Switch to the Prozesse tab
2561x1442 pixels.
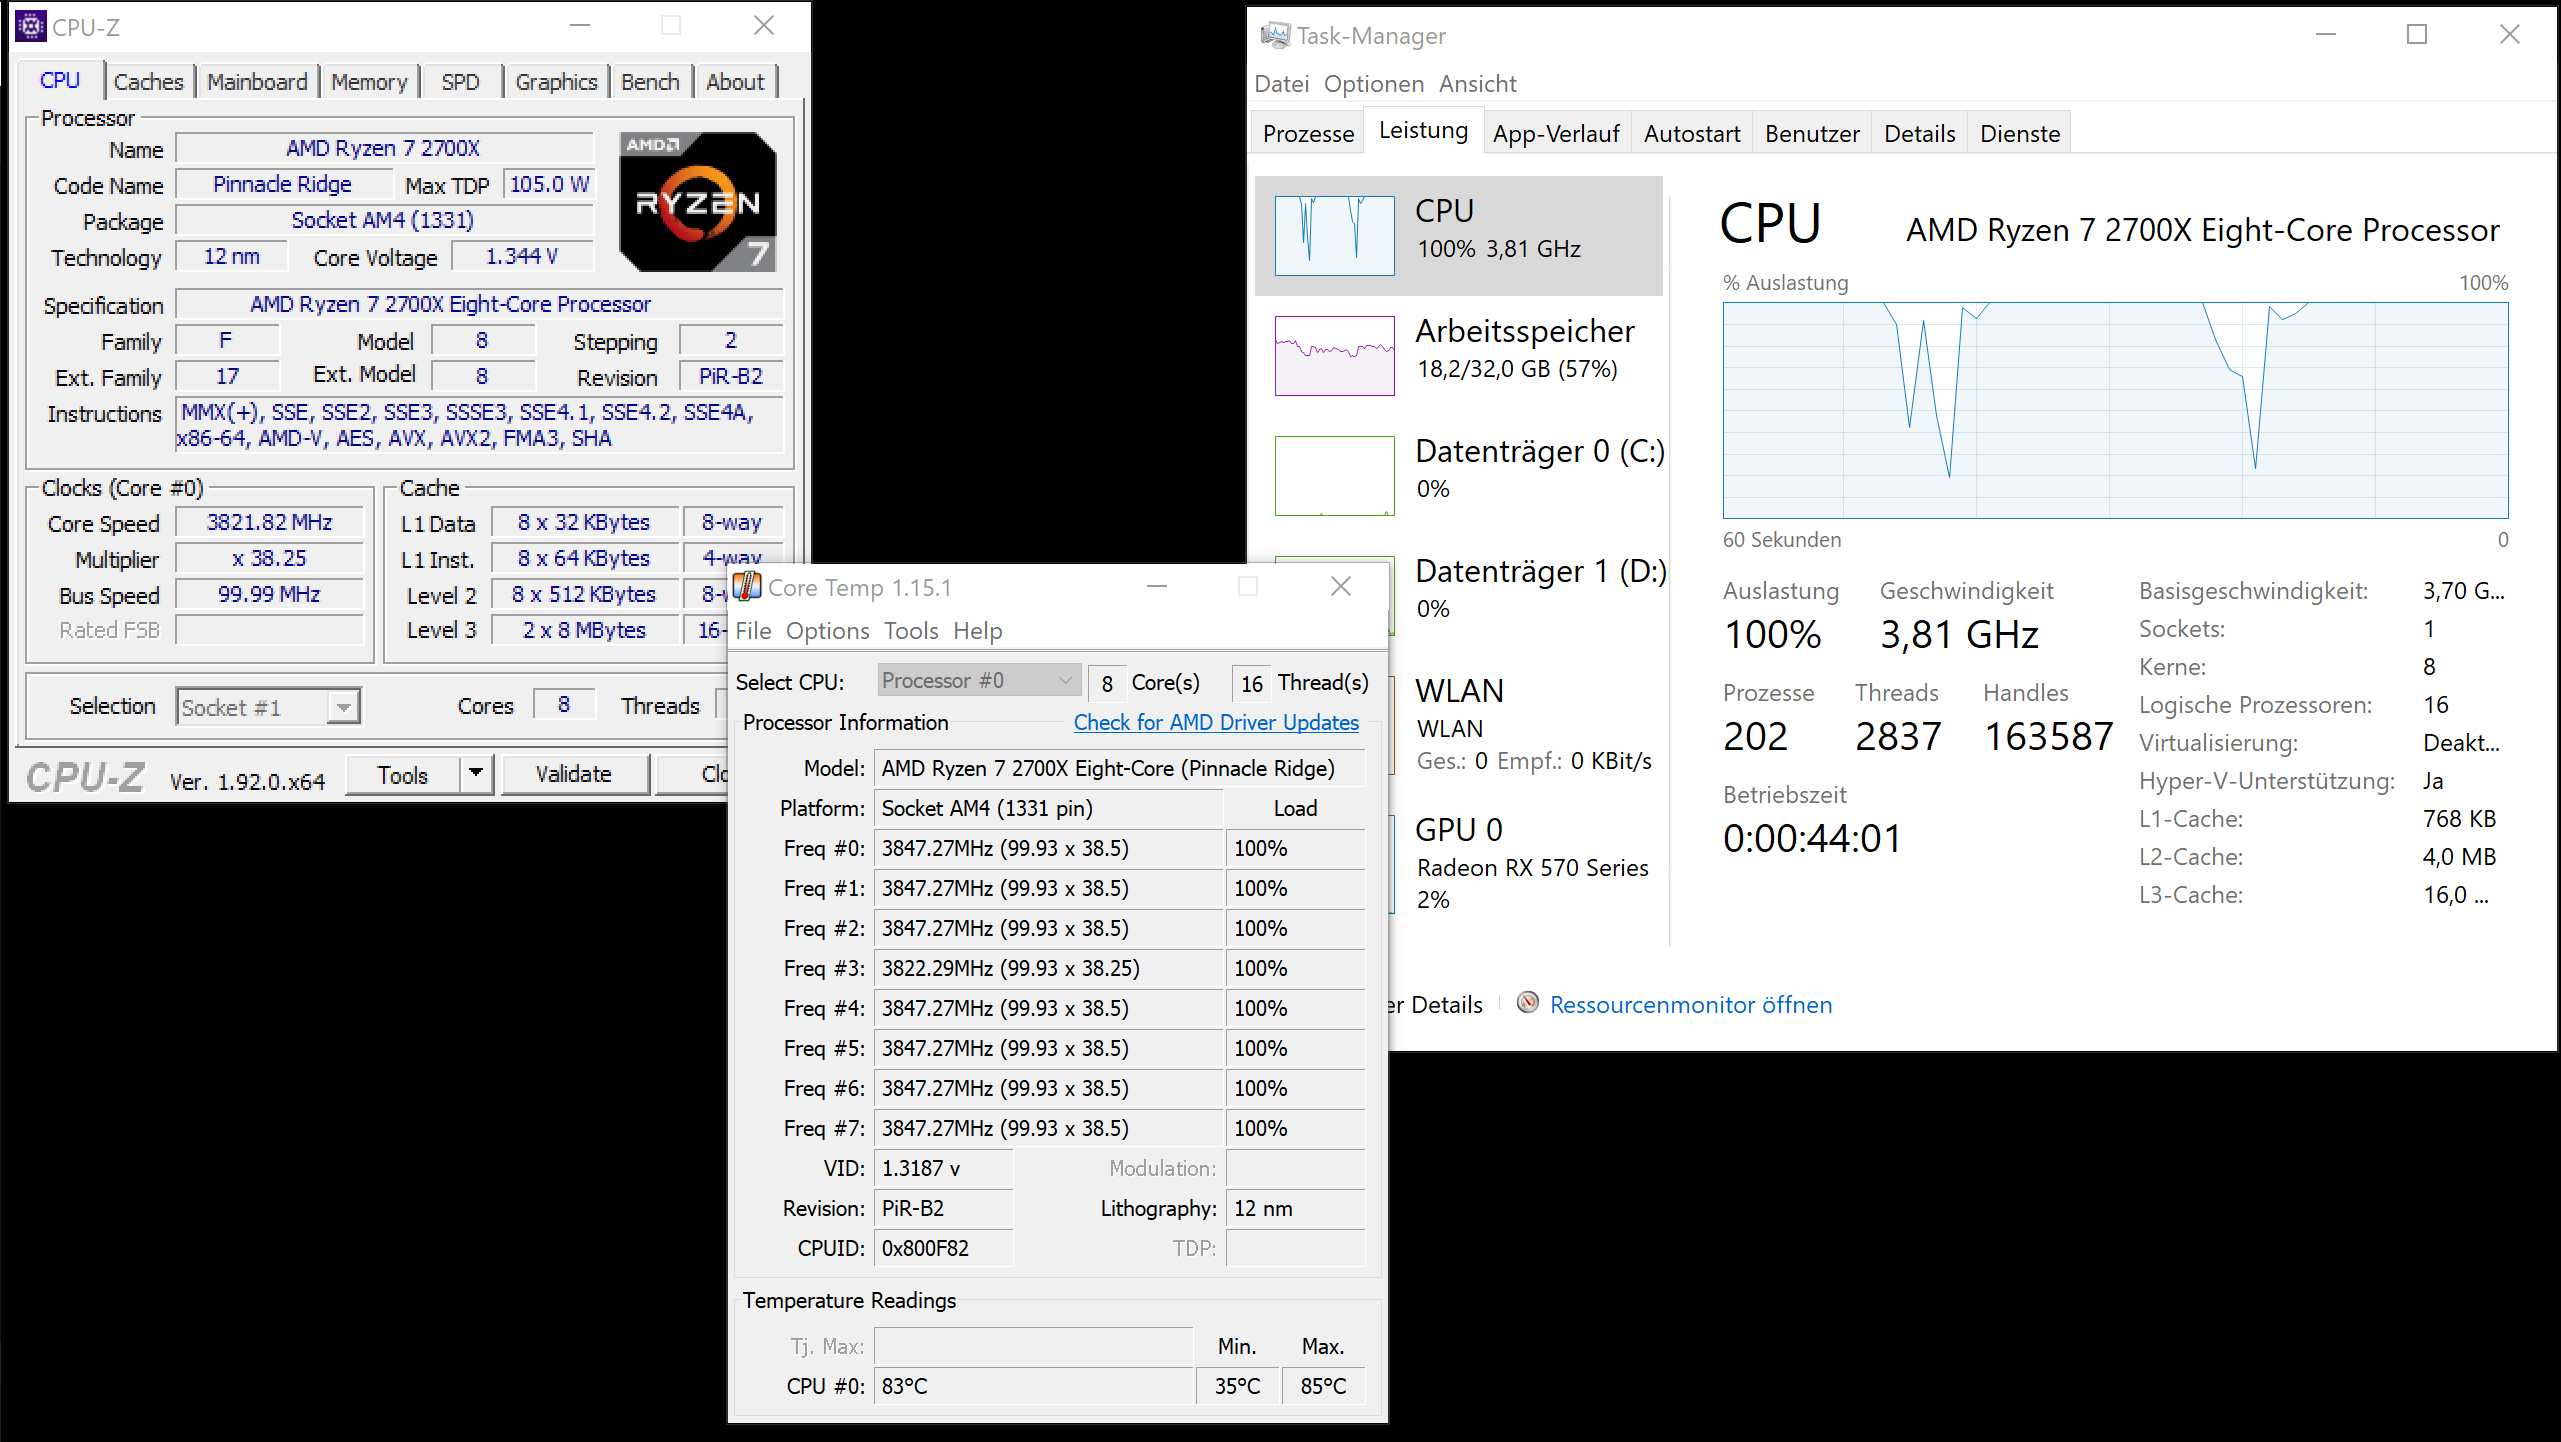pos(1307,134)
